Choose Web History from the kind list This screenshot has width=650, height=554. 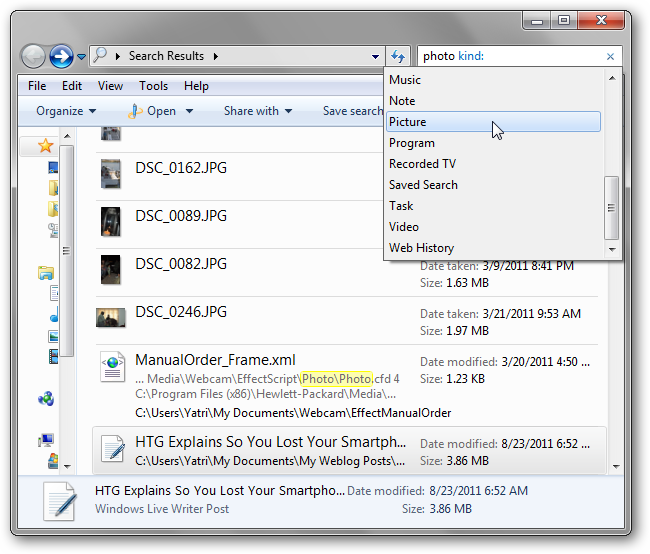click(x=493, y=248)
